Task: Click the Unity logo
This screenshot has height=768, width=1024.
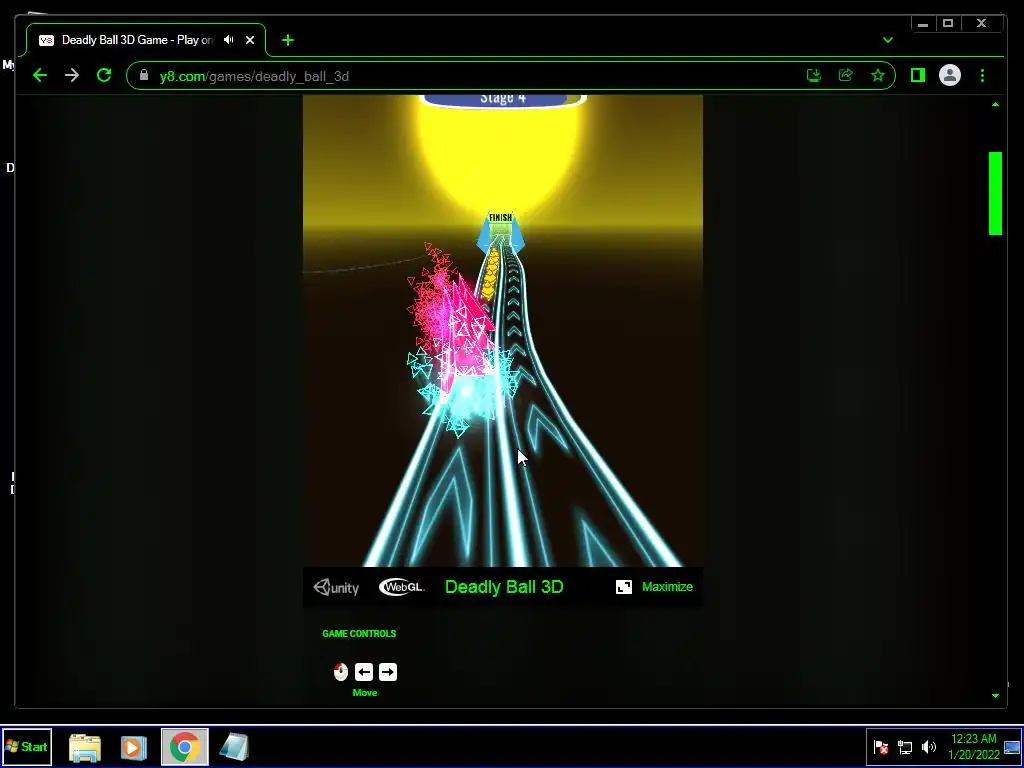Action: click(x=336, y=587)
